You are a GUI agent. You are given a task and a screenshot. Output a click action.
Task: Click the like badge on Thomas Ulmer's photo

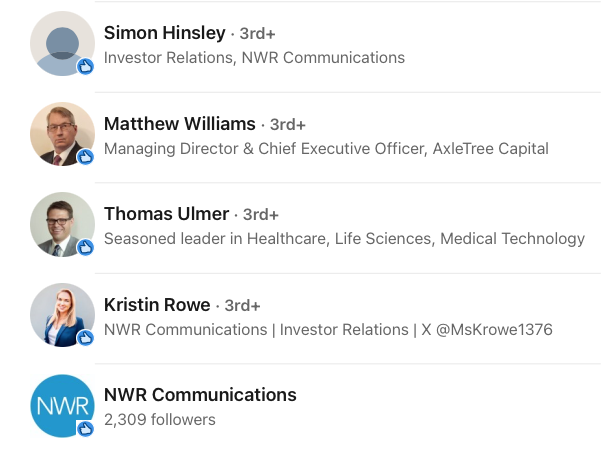coord(85,248)
